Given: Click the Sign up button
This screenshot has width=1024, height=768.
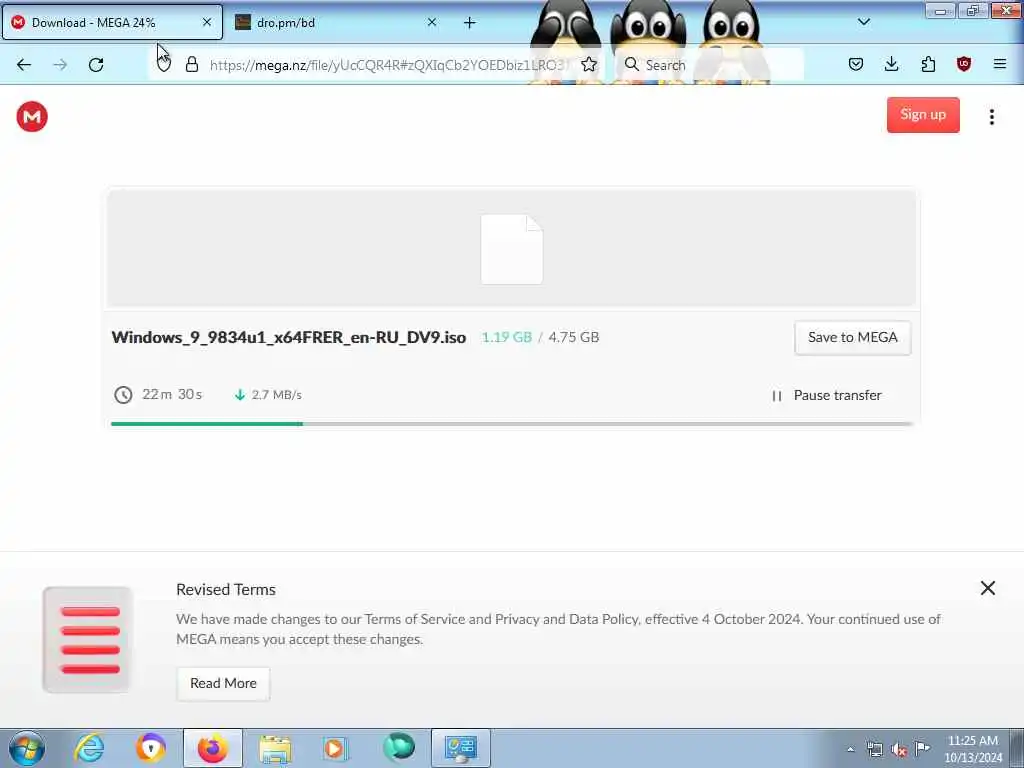Looking at the screenshot, I should coord(923,114).
